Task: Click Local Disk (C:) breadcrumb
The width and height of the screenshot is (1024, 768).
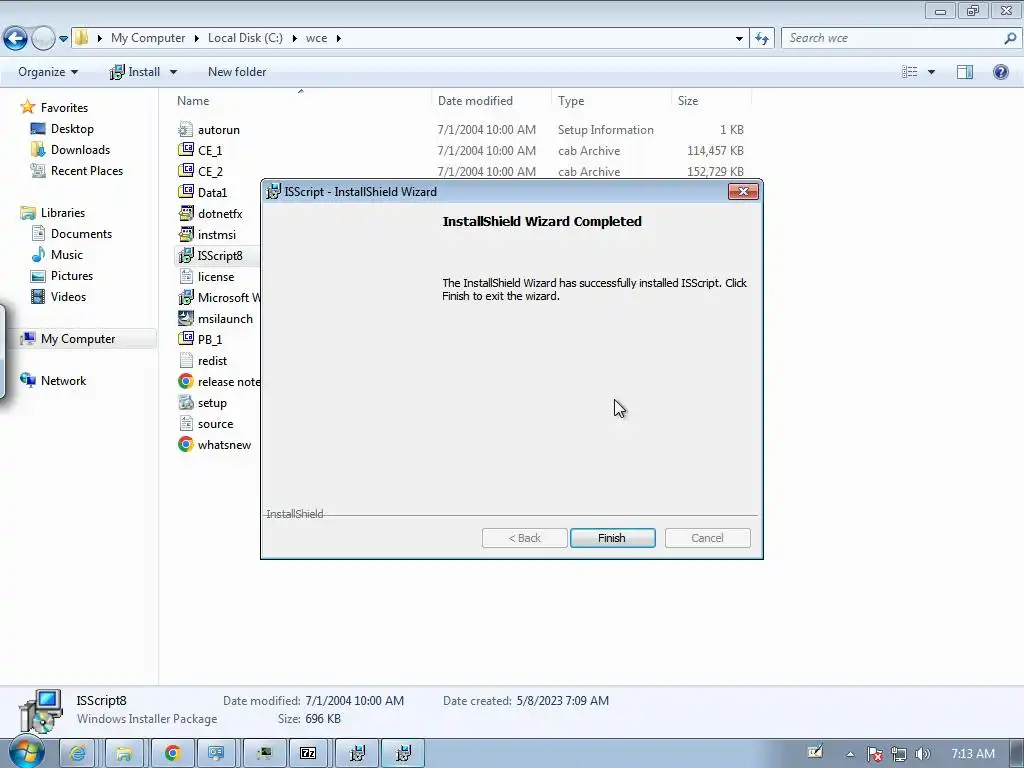Action: 246,38
